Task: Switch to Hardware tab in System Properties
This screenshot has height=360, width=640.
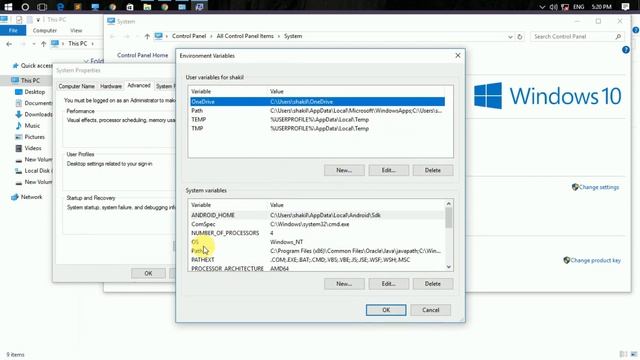Action: pyautogui.click(x=111, y=86)
